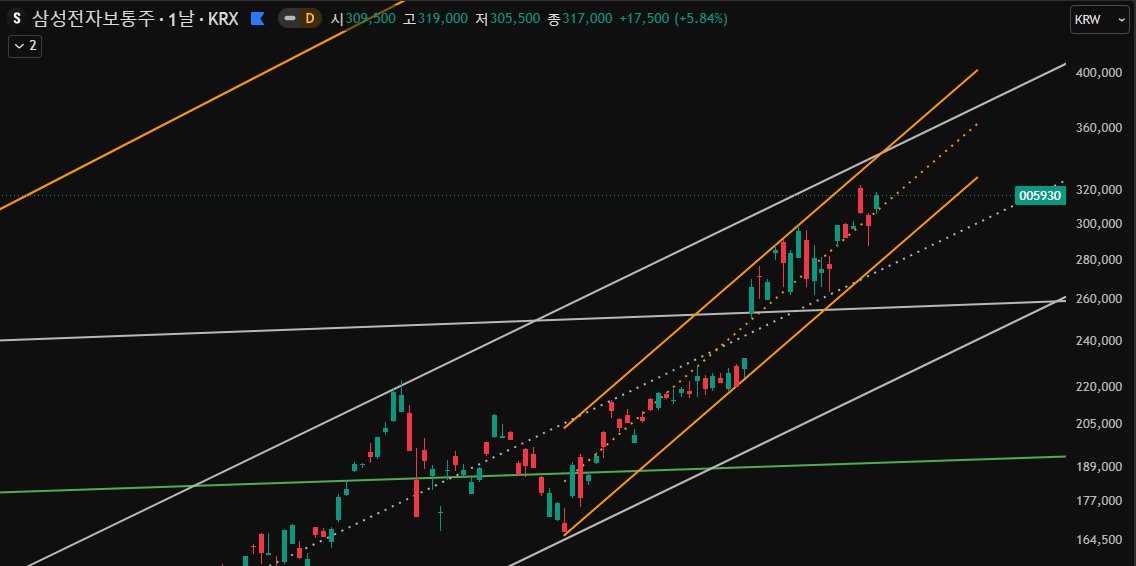Click the blue flag icon beside KRX
The height and width of the screenshot is (566, 1136).
[x=257, y=19]
